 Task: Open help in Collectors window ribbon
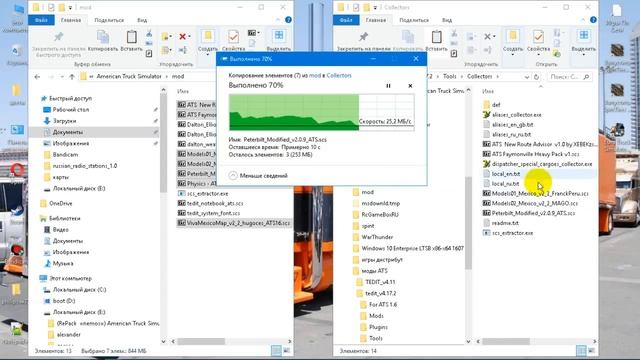(x=593, y=20)
